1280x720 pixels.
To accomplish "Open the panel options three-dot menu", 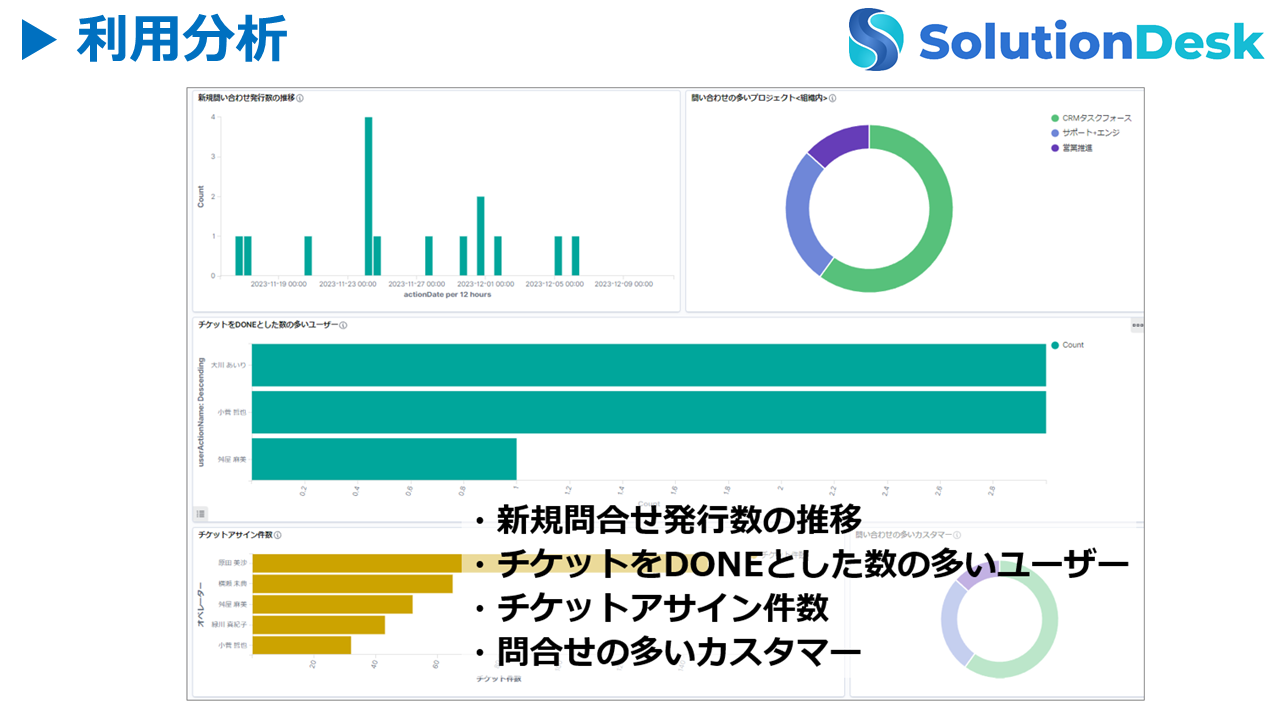I will (1137, 325).
